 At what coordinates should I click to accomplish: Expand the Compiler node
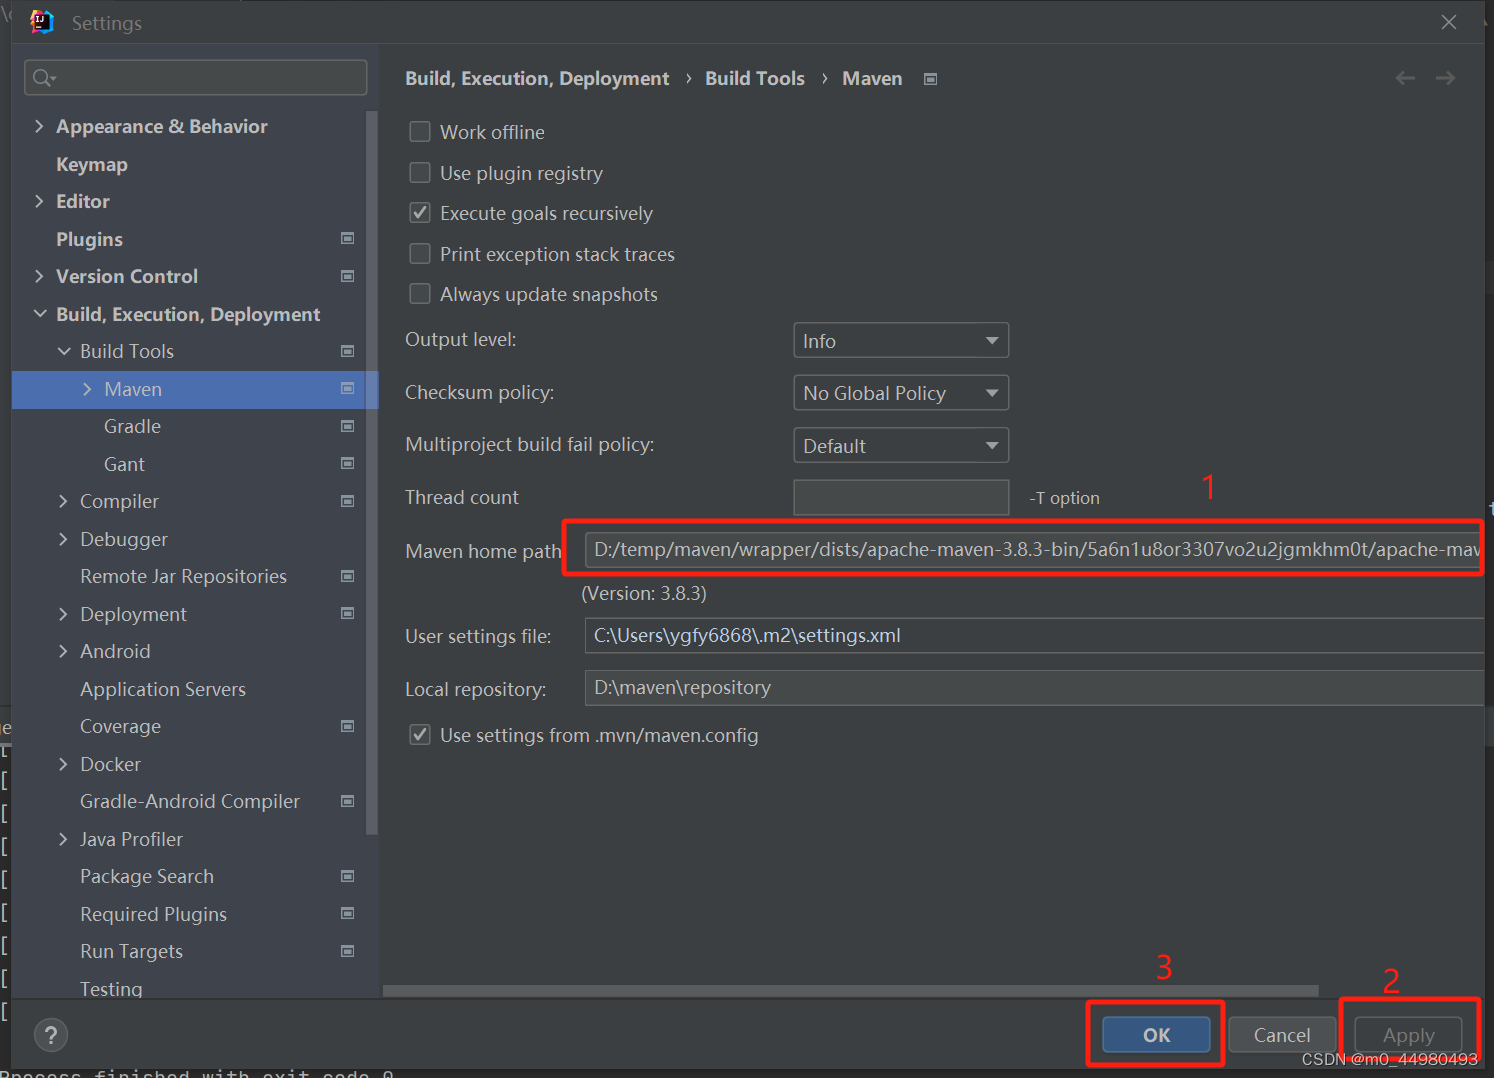click(63, 501)
